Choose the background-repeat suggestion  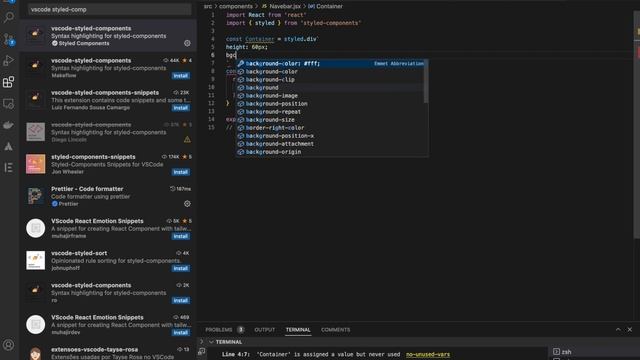tap(331, 112)
